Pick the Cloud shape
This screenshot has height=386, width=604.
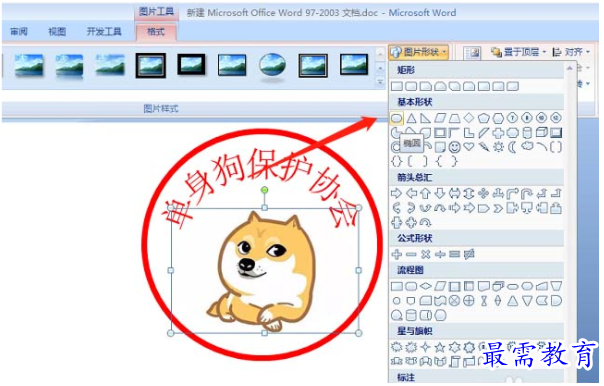click(x=527, y=146)
